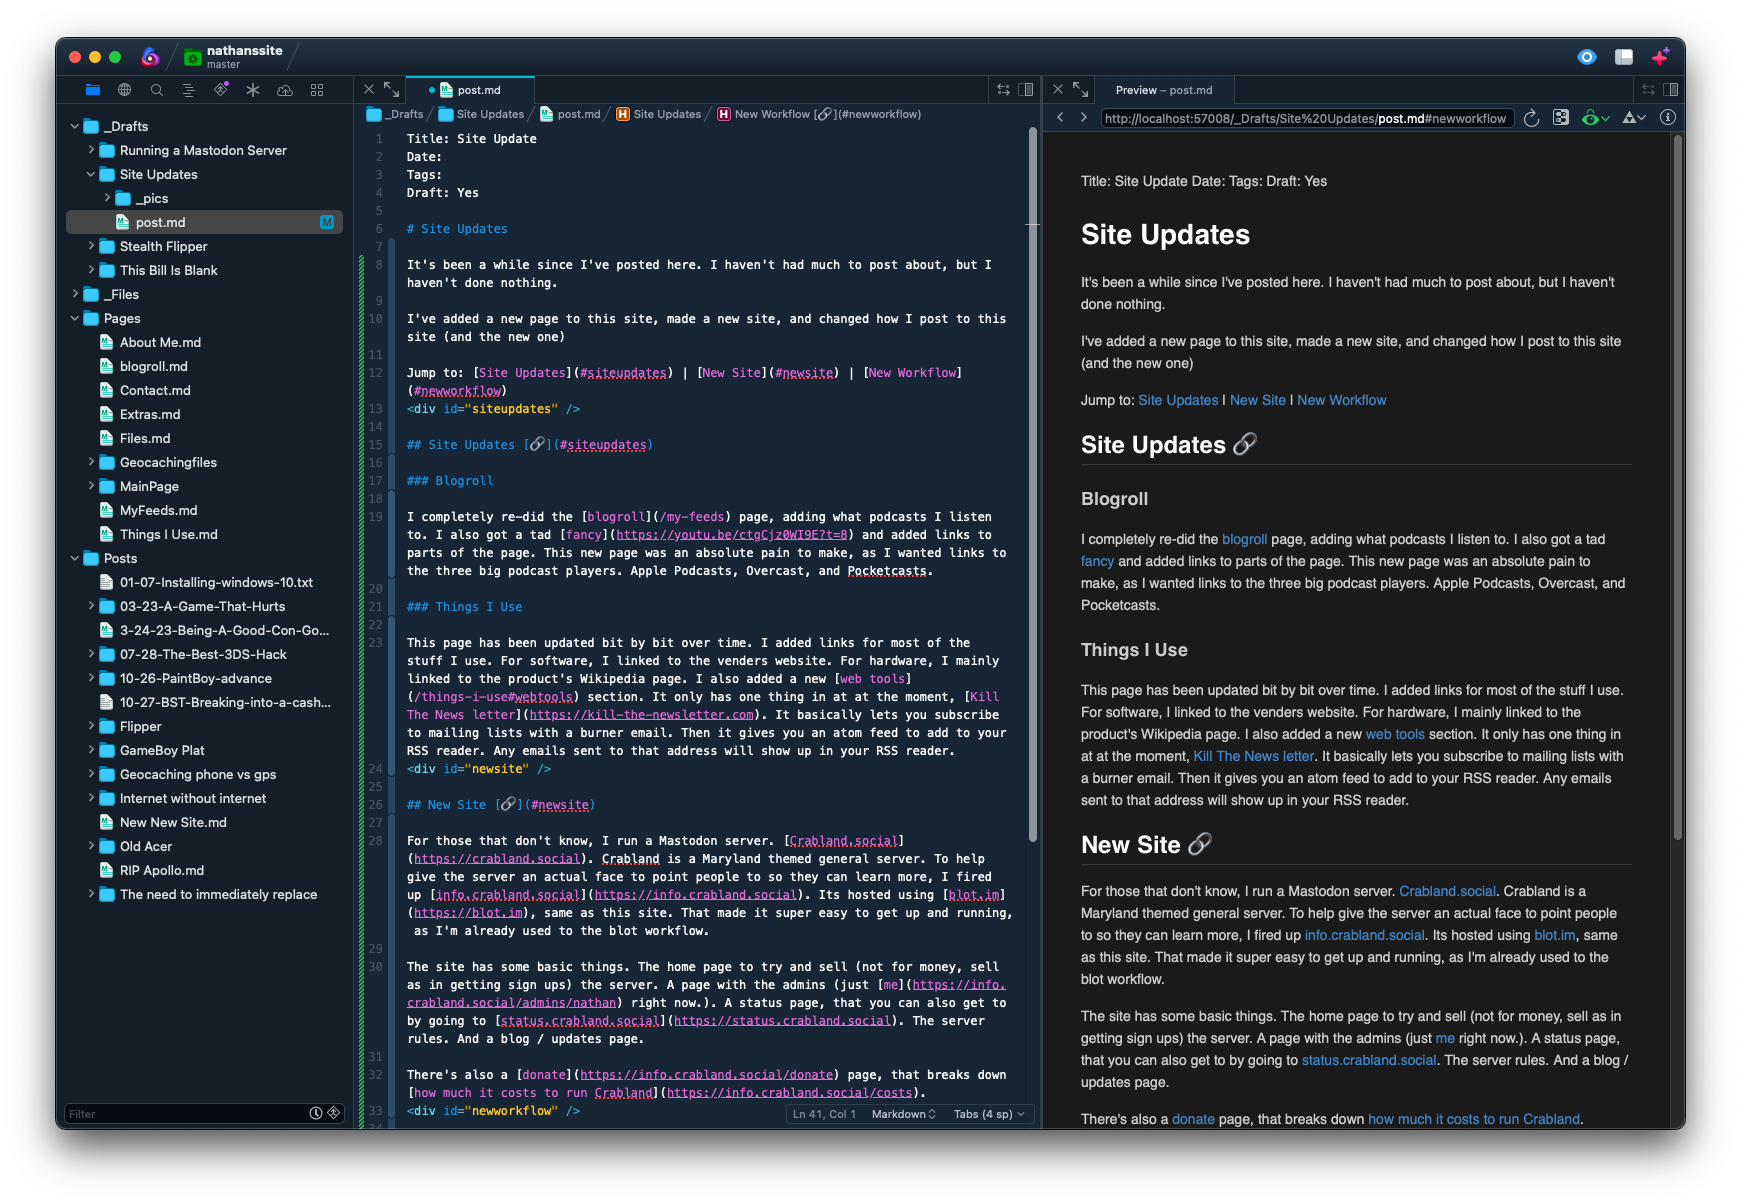This screenshot has width=1741, height=1203.
Task: Click the blogroll link in preview
Action: click(1244, 539)
